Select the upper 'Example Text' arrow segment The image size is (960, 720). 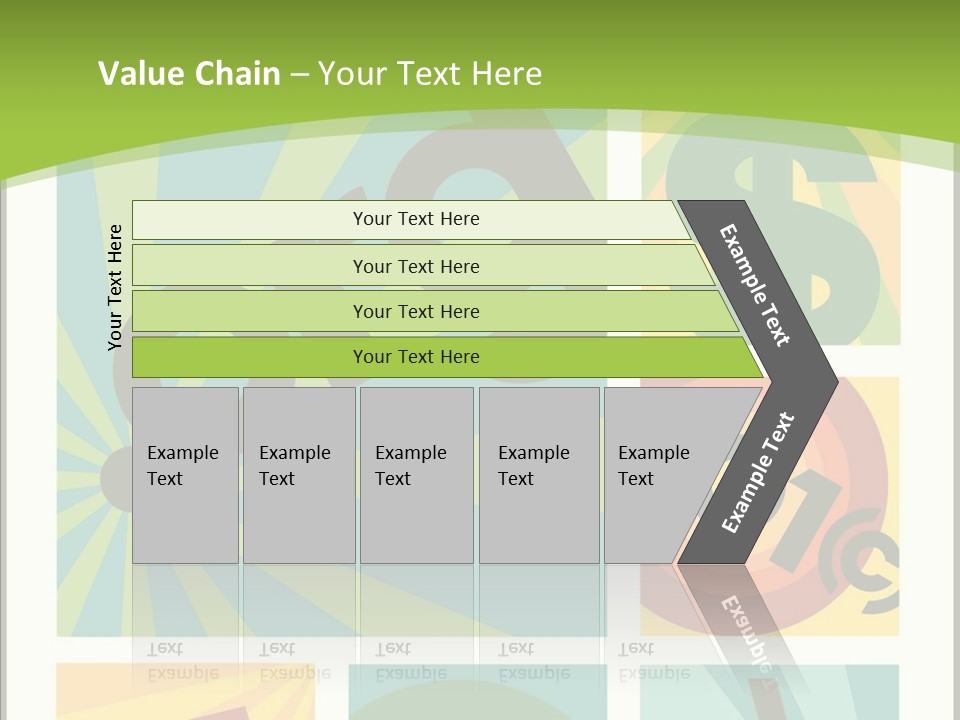point(756,285)
